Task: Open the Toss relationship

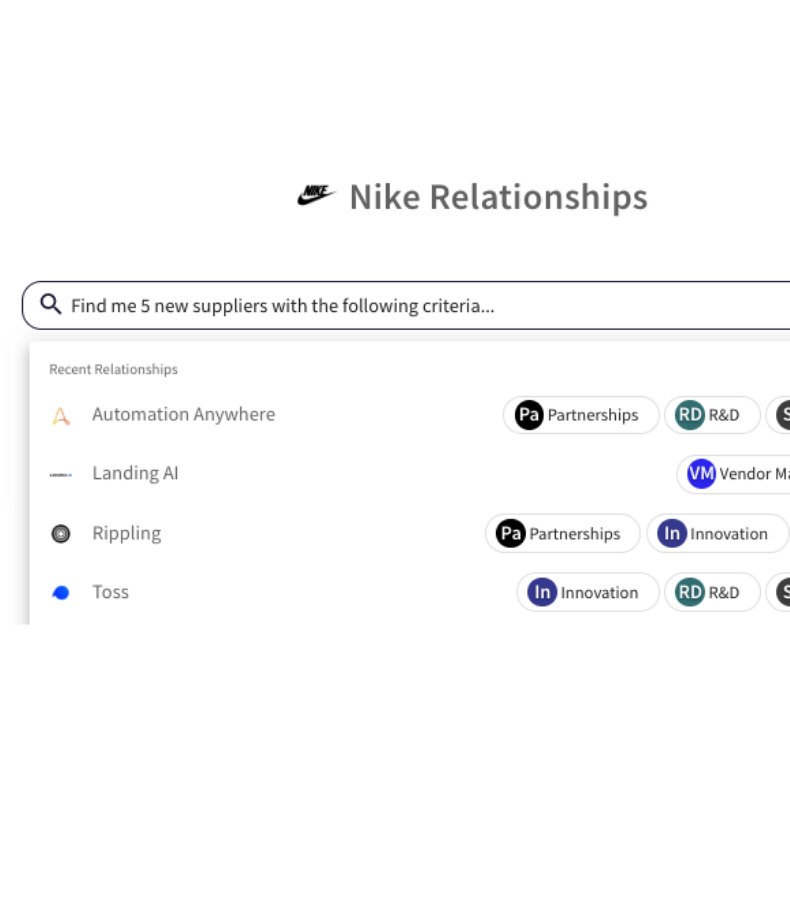Action: (x=110, y=591)
